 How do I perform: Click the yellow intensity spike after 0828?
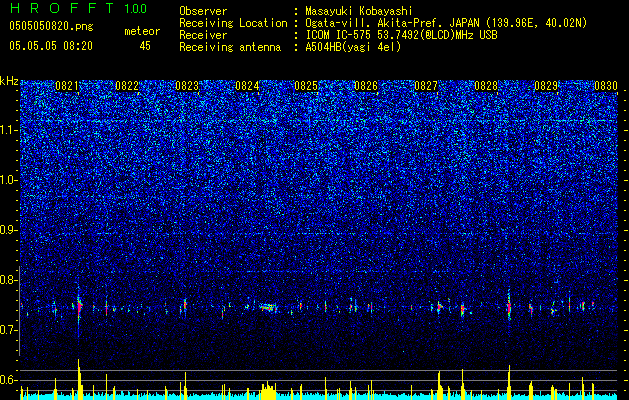(x=509, y=382)
